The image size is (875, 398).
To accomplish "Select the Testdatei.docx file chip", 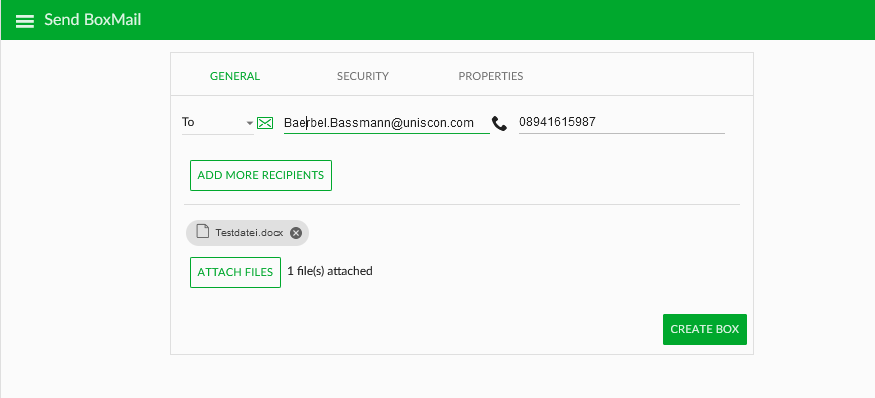I will coord(247,233).
